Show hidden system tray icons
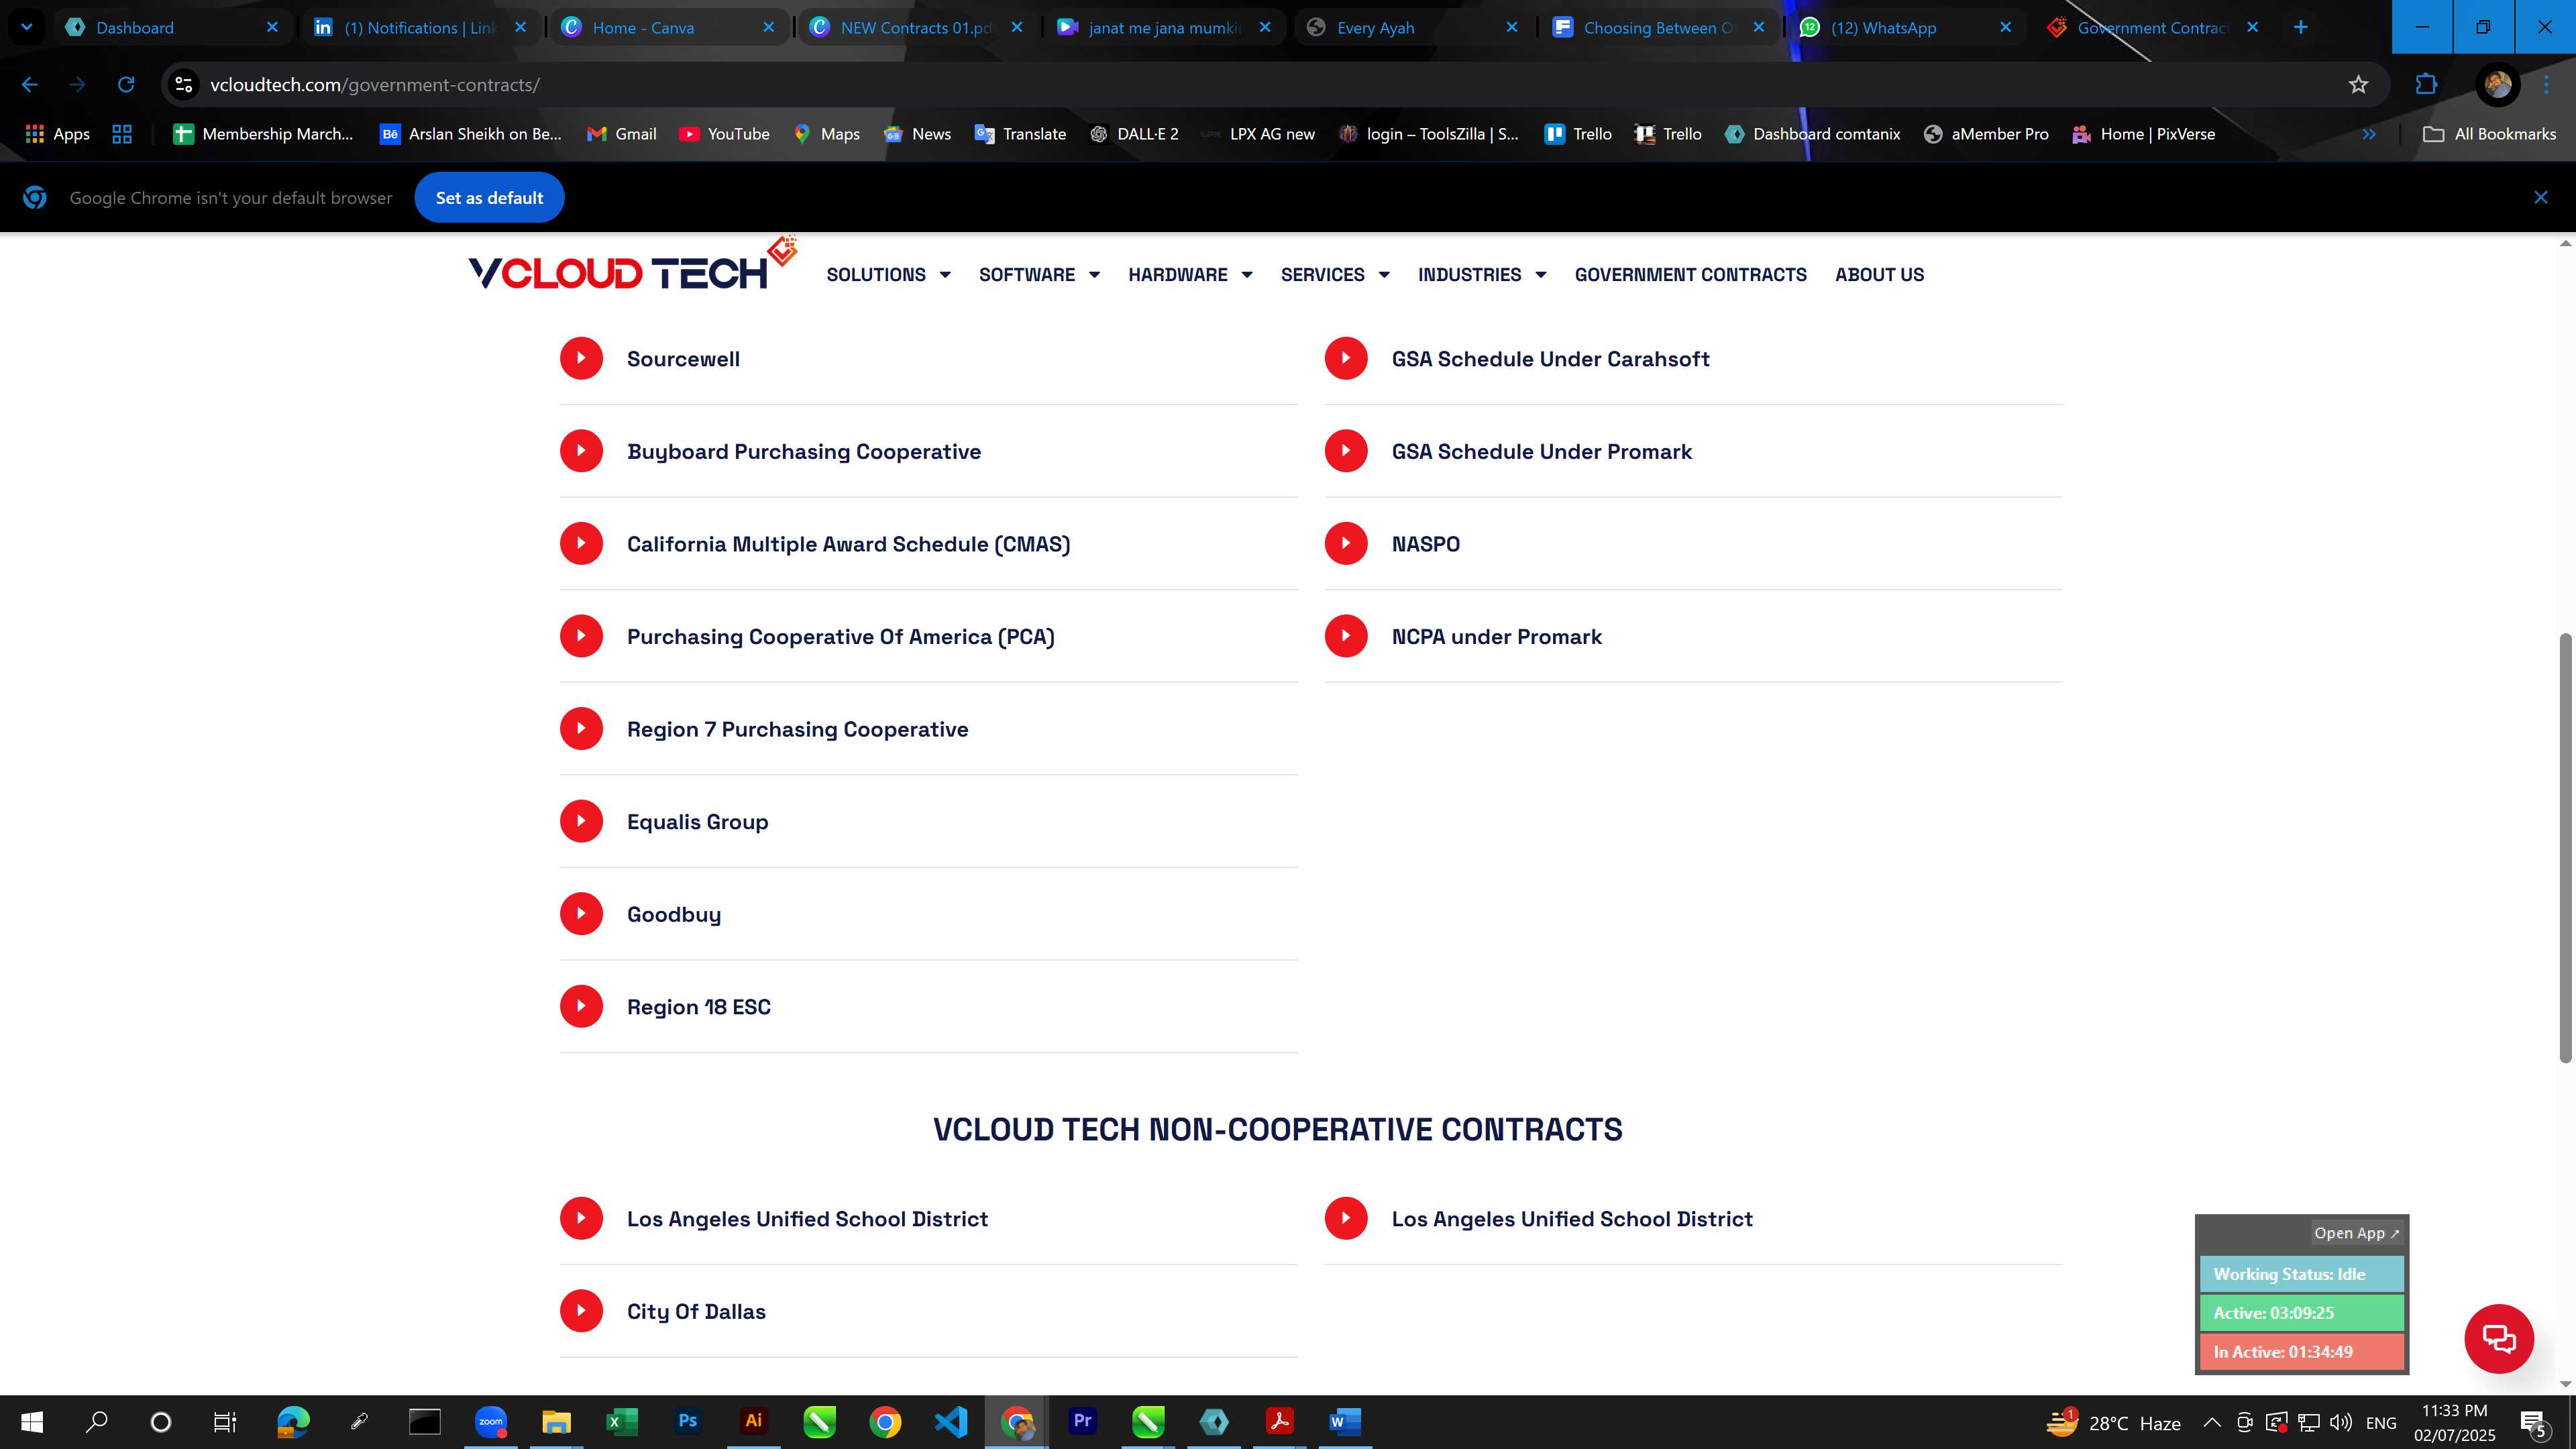 2212,1422
